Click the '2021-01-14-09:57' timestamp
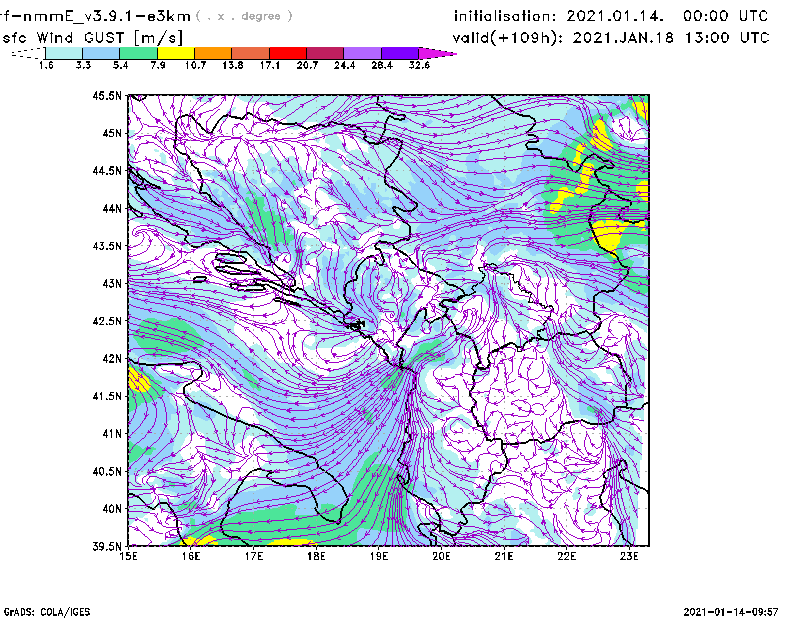Screen dimensions: 800x618 [x=731, y=612]
